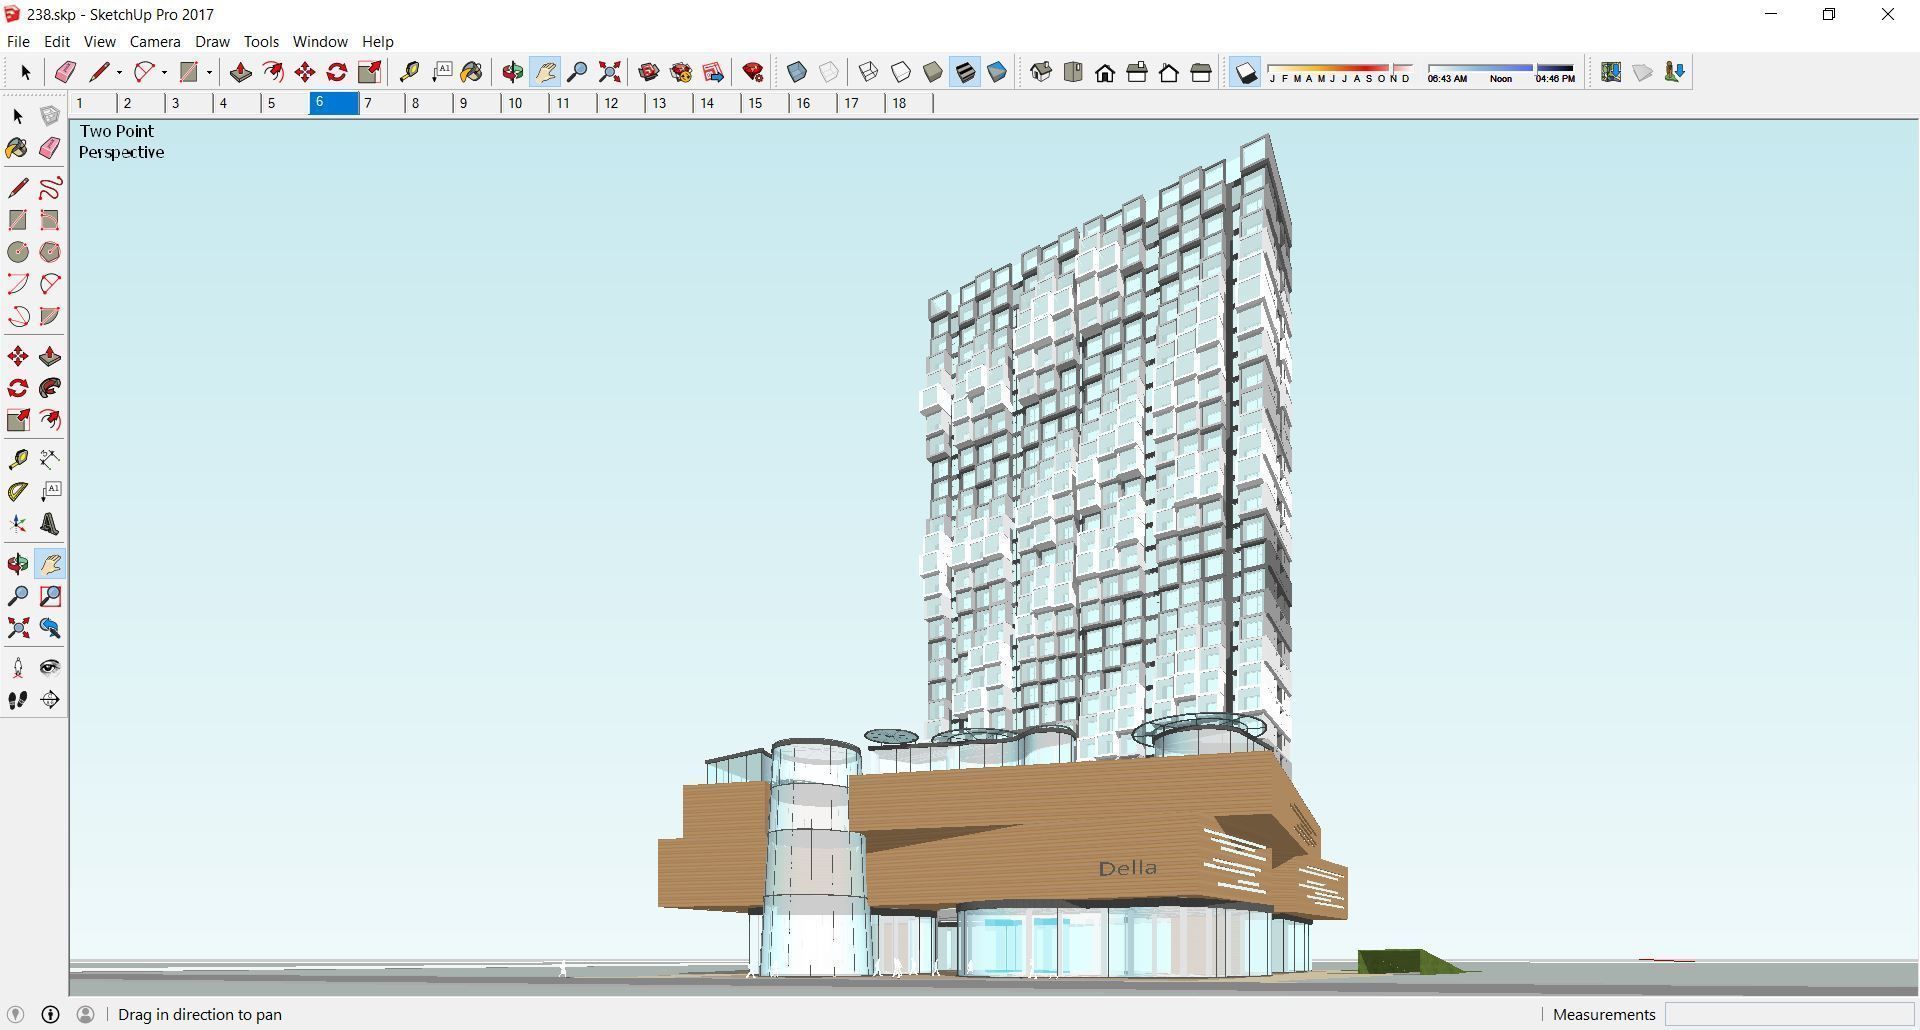The height and width of the screenshot is (1030, 1920).
Task: Select the Rotated Rectangle tool
Action: pyautogui.click(x=50, y=220)
